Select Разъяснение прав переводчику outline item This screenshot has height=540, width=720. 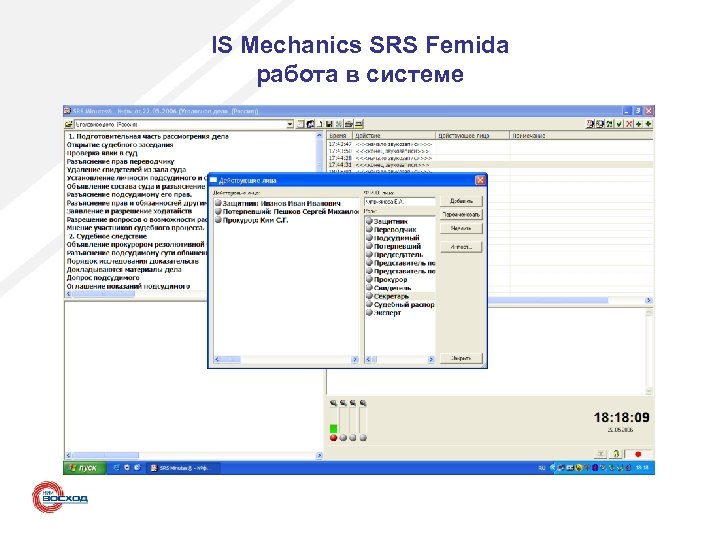coord(120,162)
